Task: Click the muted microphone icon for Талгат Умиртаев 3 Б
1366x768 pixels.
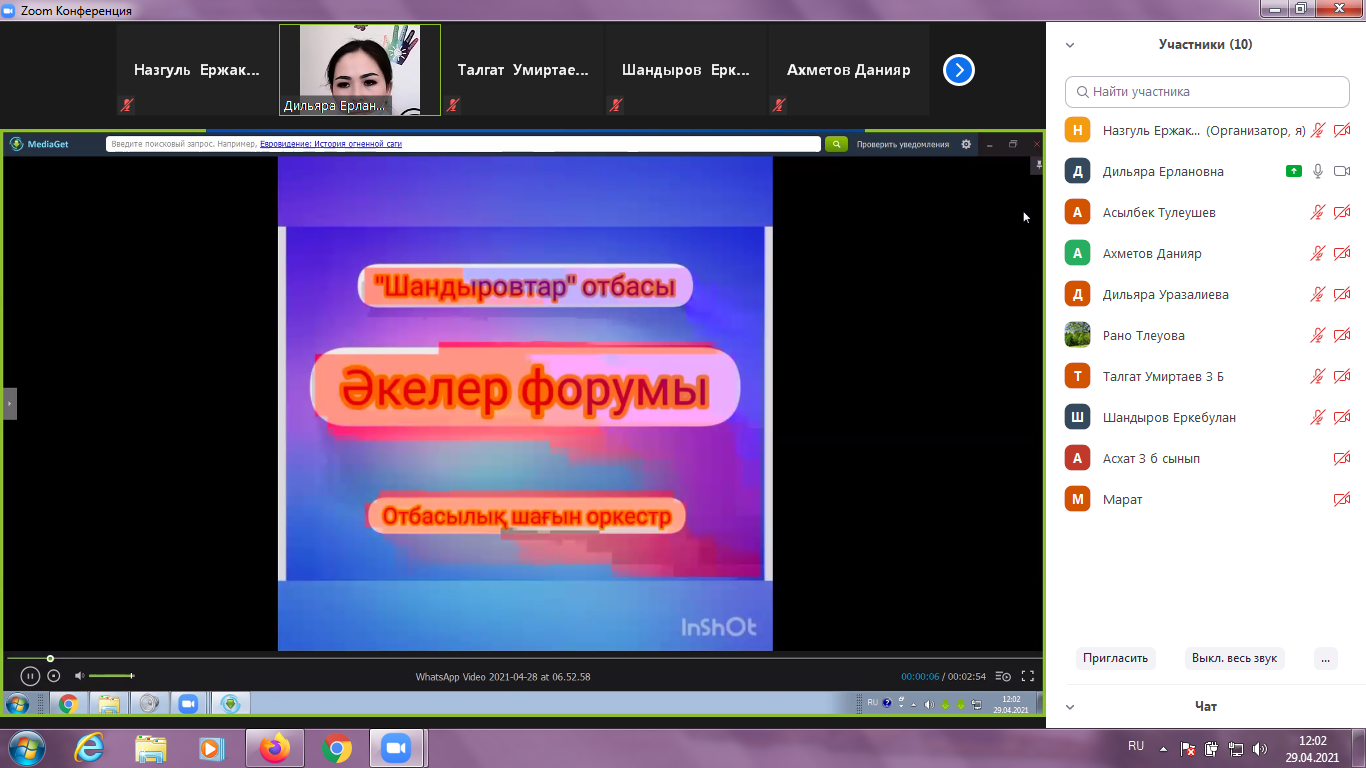Action: click(1318, 376)
